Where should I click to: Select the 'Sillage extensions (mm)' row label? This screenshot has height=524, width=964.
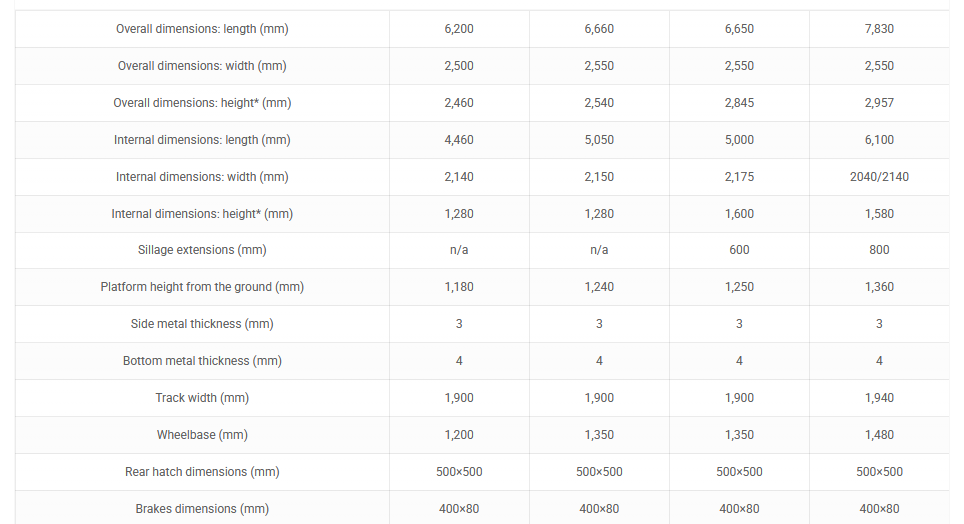(x=202, y=250)
